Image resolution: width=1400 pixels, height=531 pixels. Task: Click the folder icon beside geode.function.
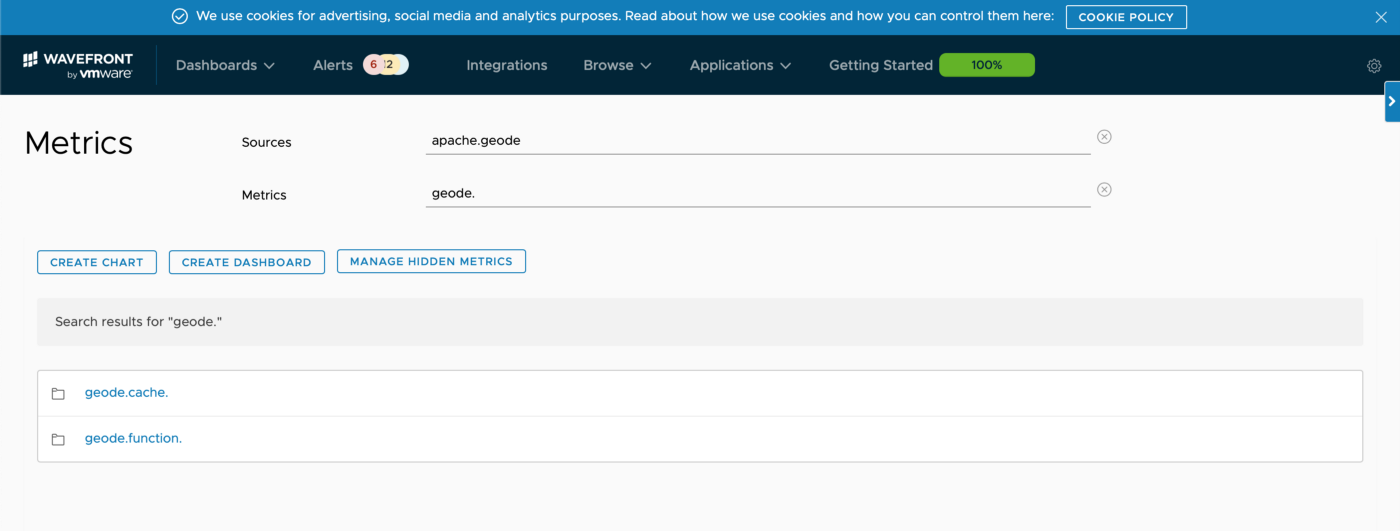point(58,440)
